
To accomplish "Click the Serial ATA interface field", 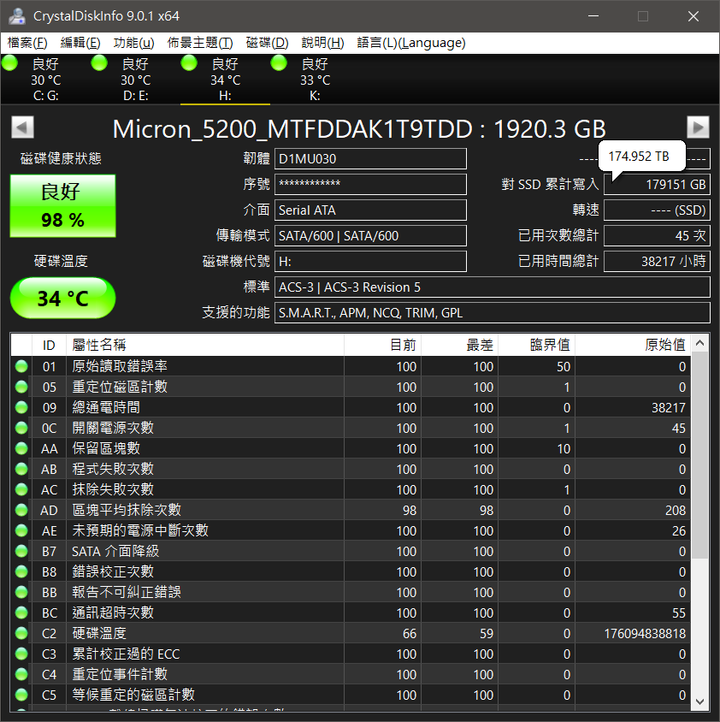I will [x=371, y=210].
